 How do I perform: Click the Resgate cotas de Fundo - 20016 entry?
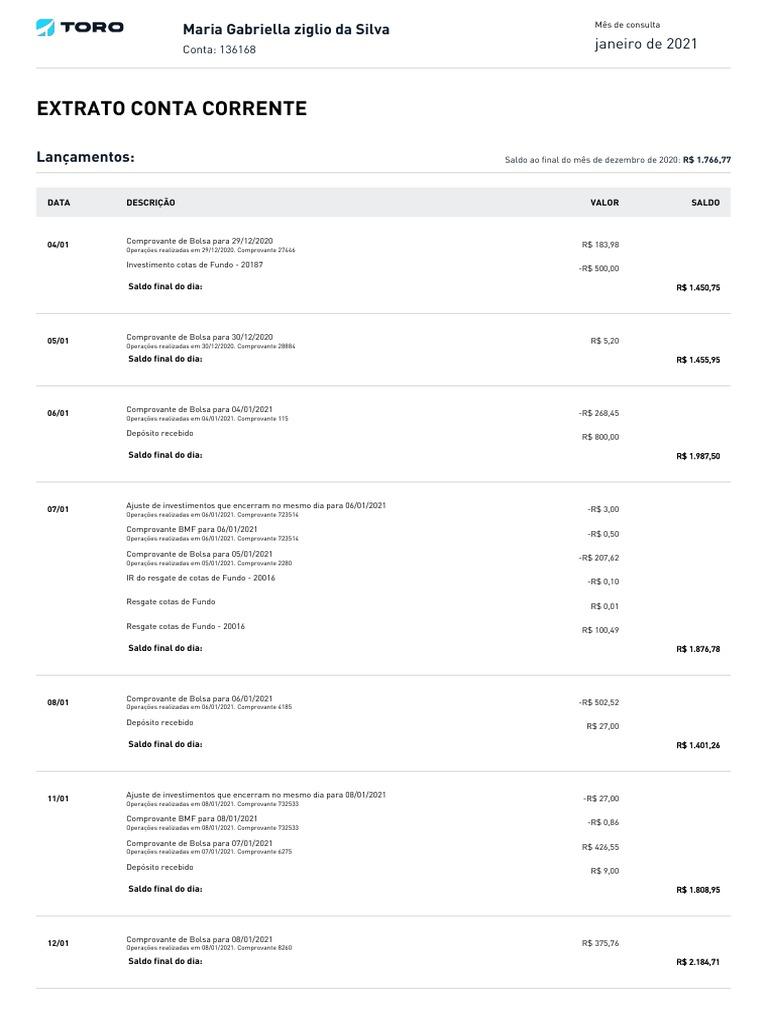click(186, 626)
